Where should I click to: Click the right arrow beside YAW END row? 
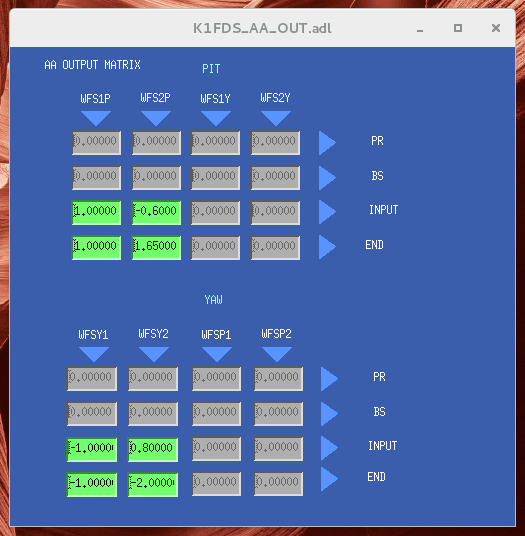pos(329,479)
